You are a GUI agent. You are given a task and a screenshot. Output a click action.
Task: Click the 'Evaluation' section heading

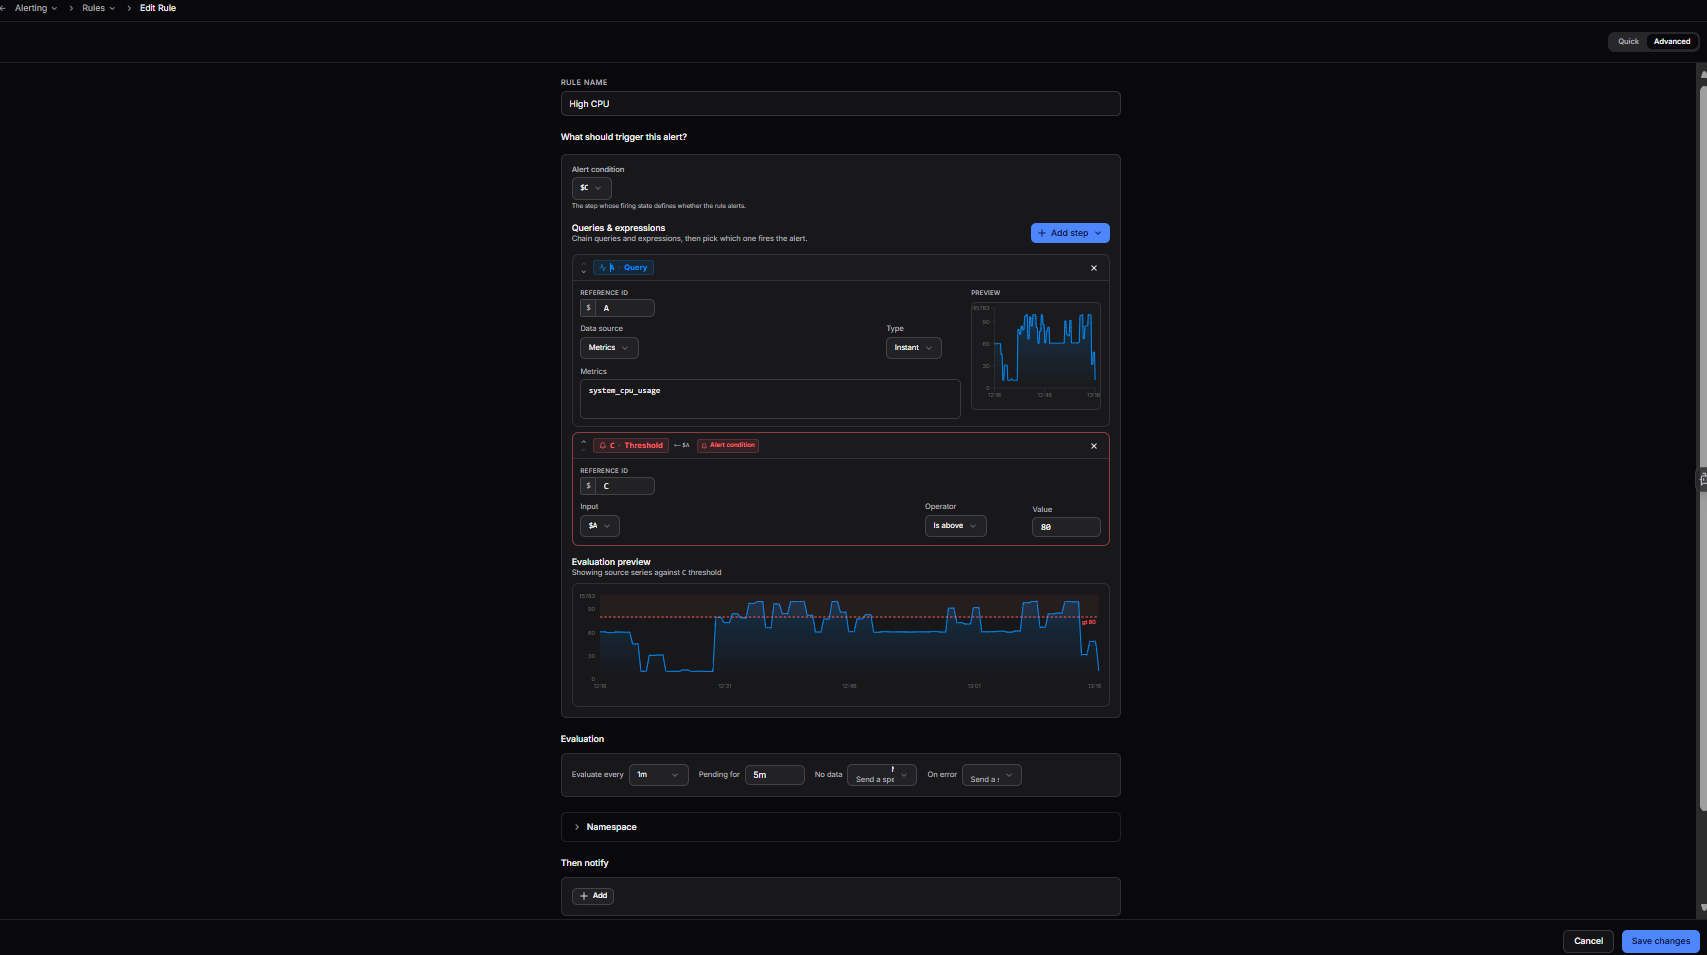pos(582,739)
